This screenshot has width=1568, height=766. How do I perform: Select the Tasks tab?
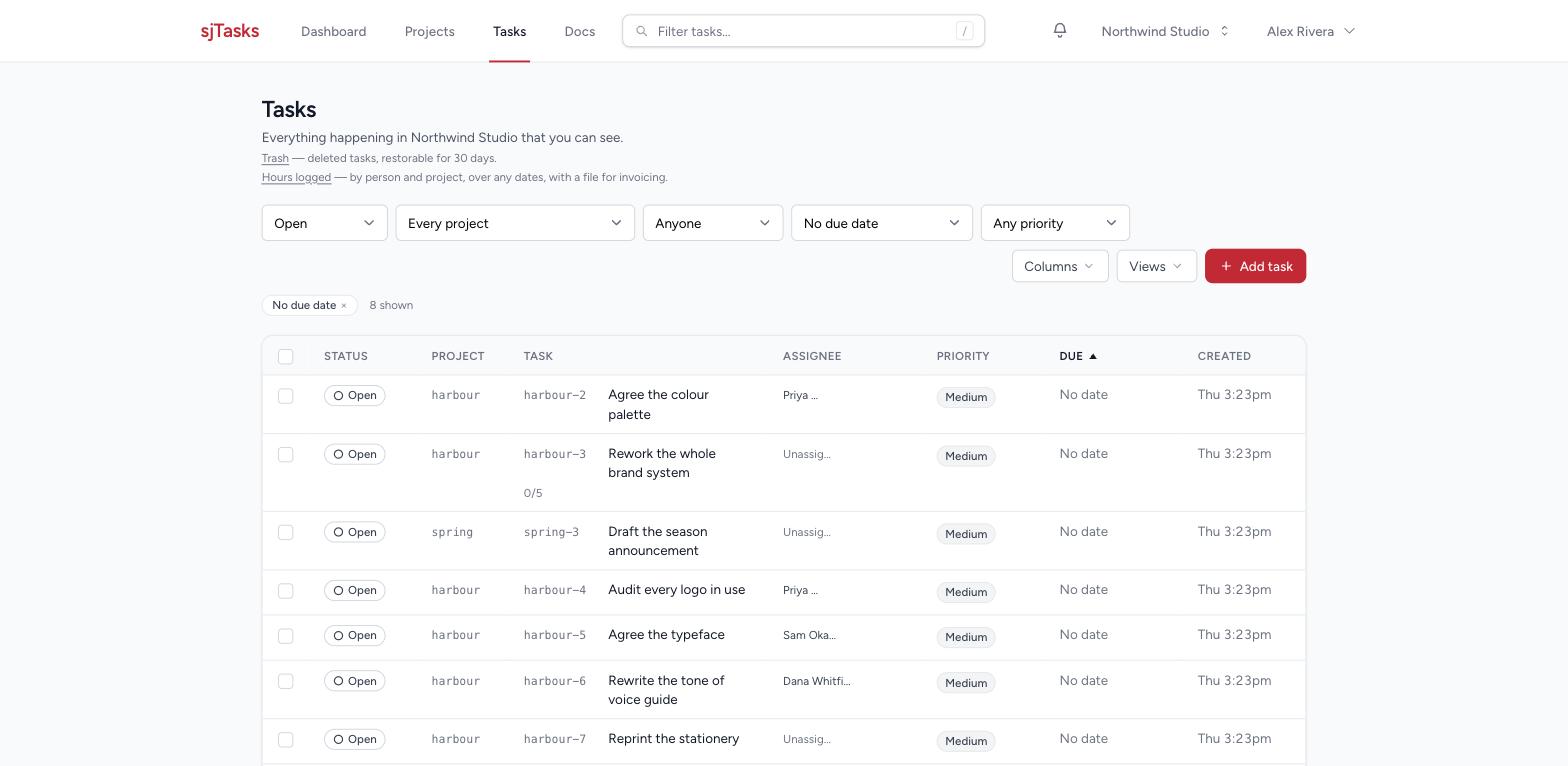pyautogui.click(x=509, y=31)
